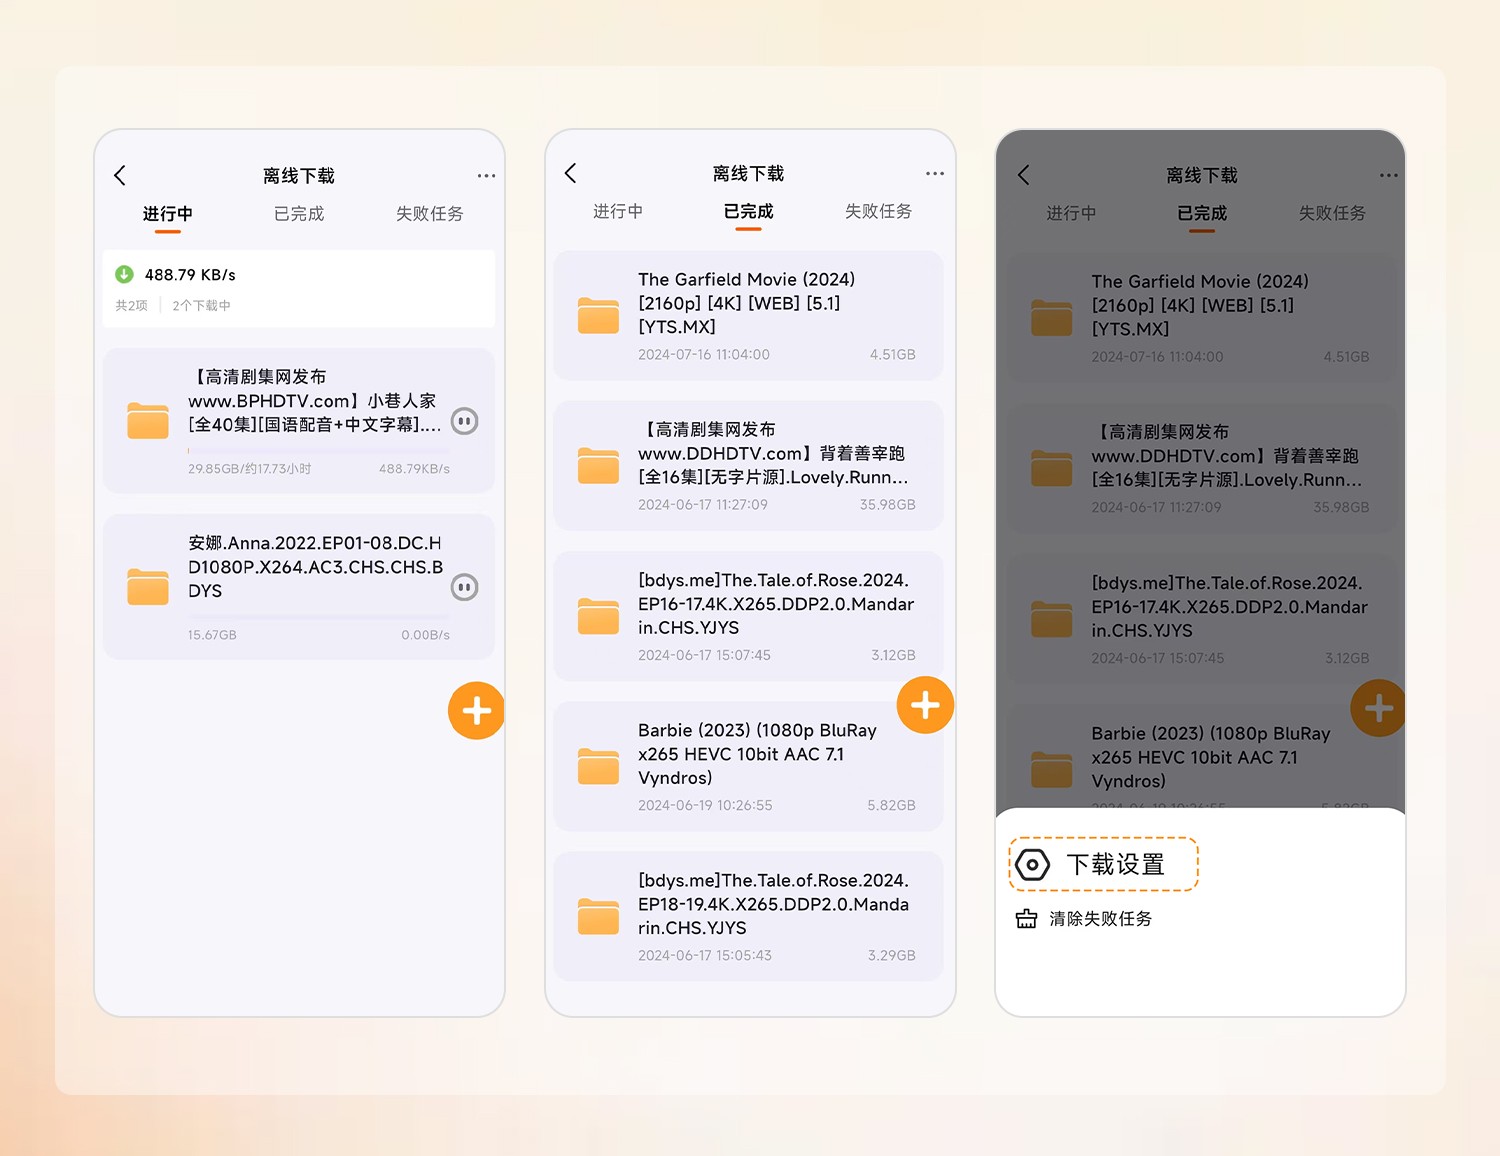The width and height of the screenshot is (1500, 1156).
Task: Tap the orange add button on the left phone
Action: (x=476, y=711)
